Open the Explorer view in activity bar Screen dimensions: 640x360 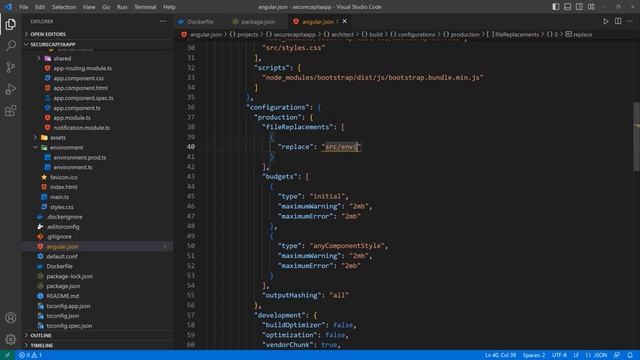coord(11,24)
